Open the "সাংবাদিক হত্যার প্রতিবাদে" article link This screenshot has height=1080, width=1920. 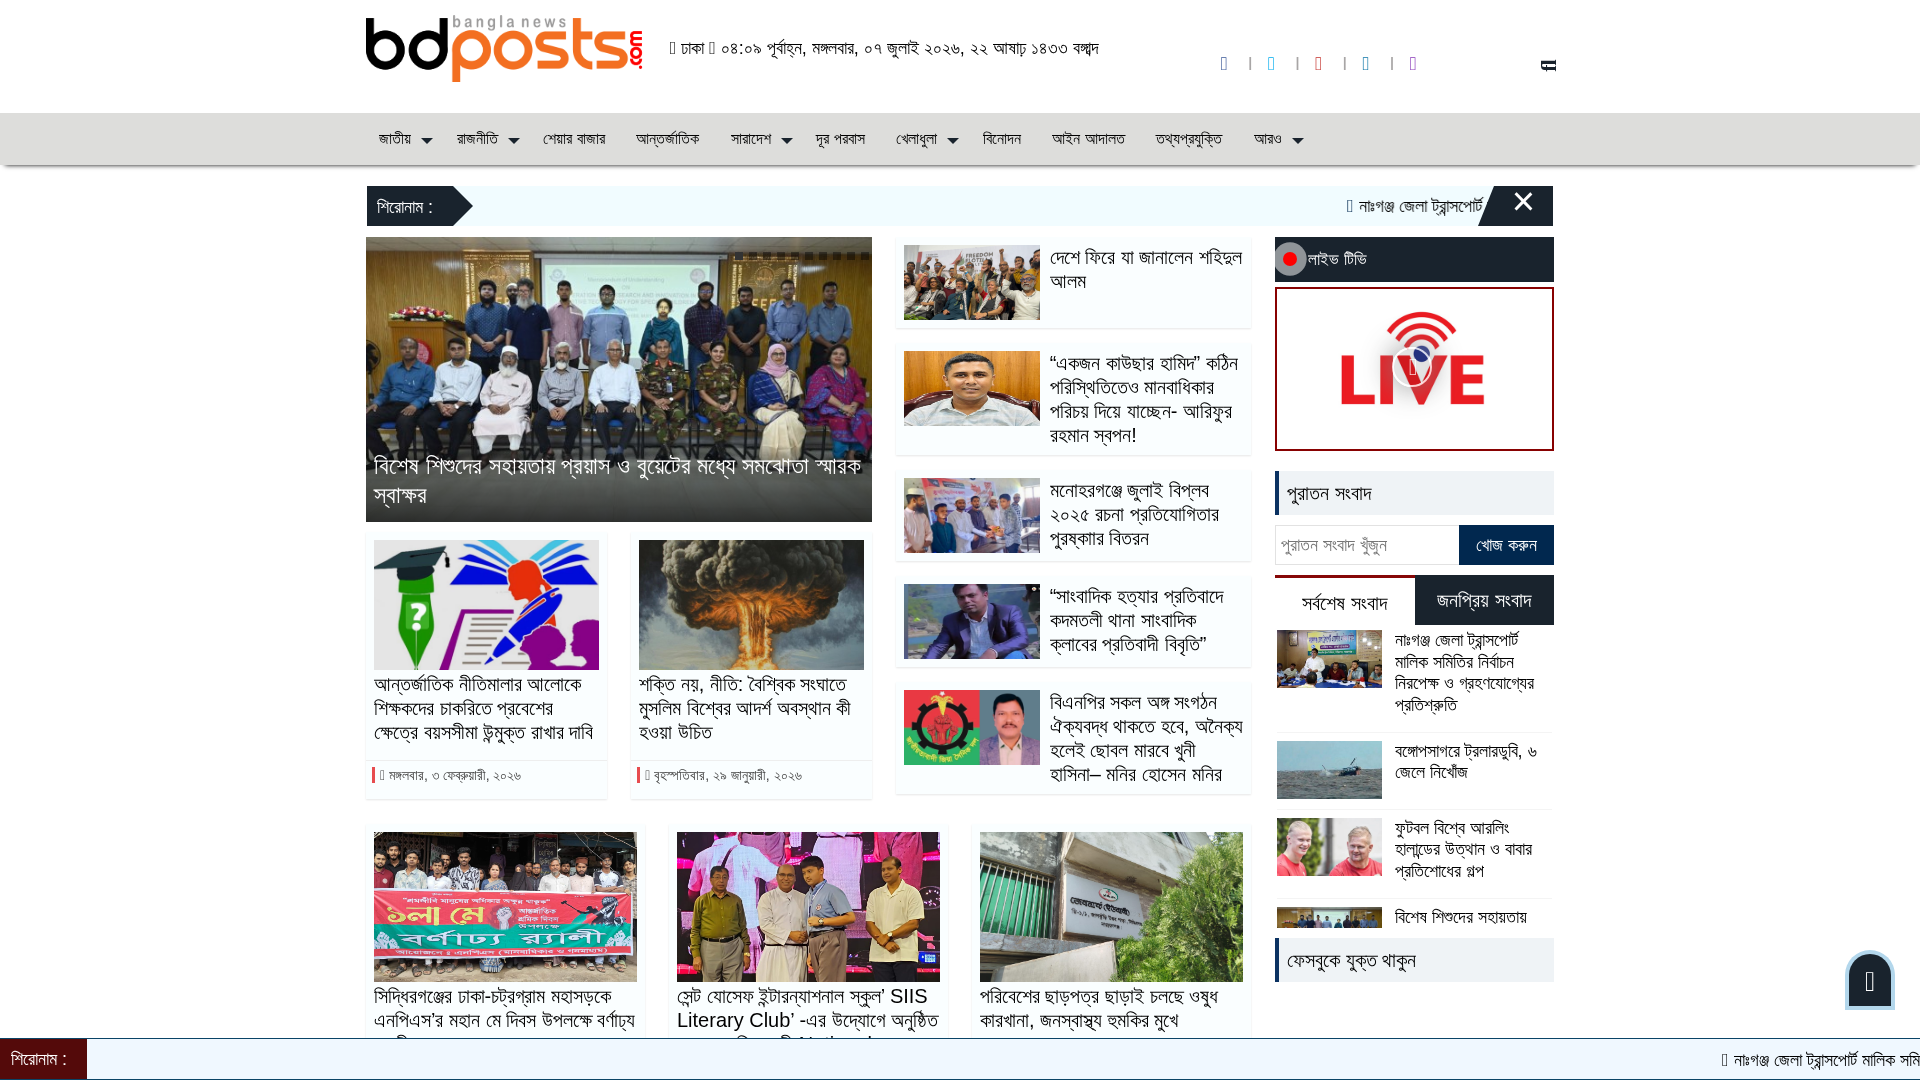pyautogui.click(x=1136, y=620)
